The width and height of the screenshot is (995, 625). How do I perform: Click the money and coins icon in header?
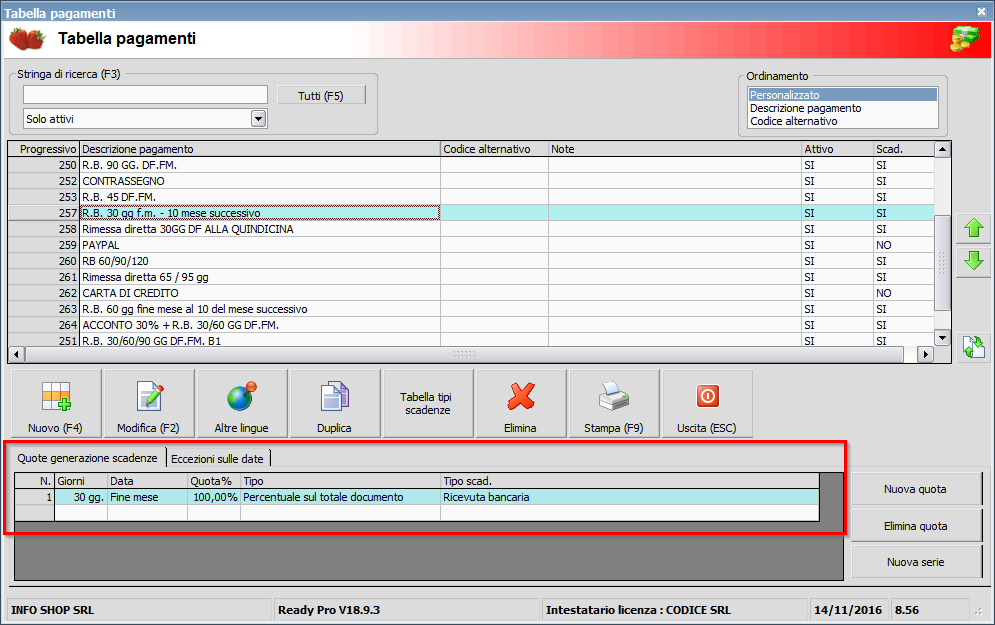(965, 39)
